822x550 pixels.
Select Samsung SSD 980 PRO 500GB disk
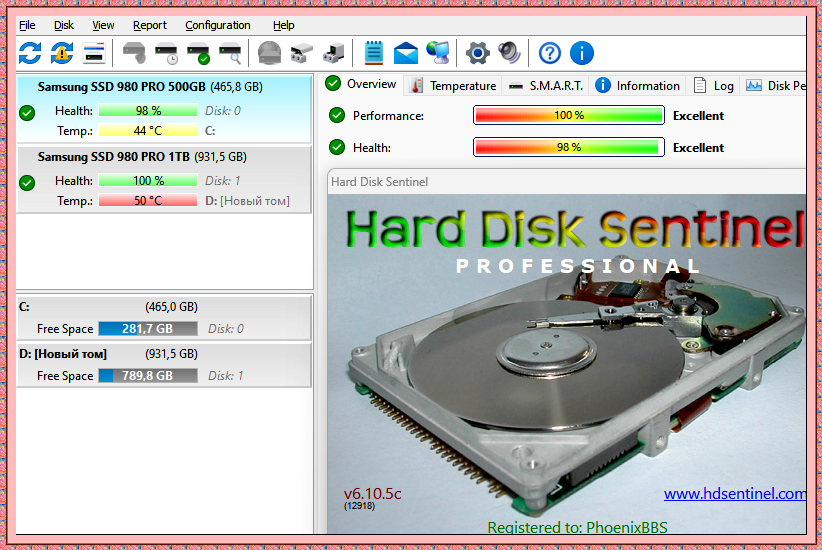click(x=164, y=108)
